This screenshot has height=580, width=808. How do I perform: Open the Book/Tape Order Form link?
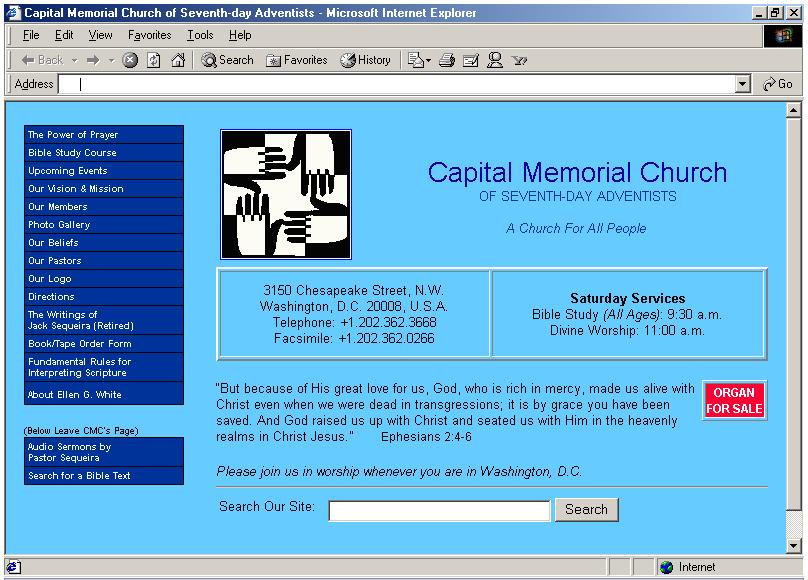pos(104,344)
